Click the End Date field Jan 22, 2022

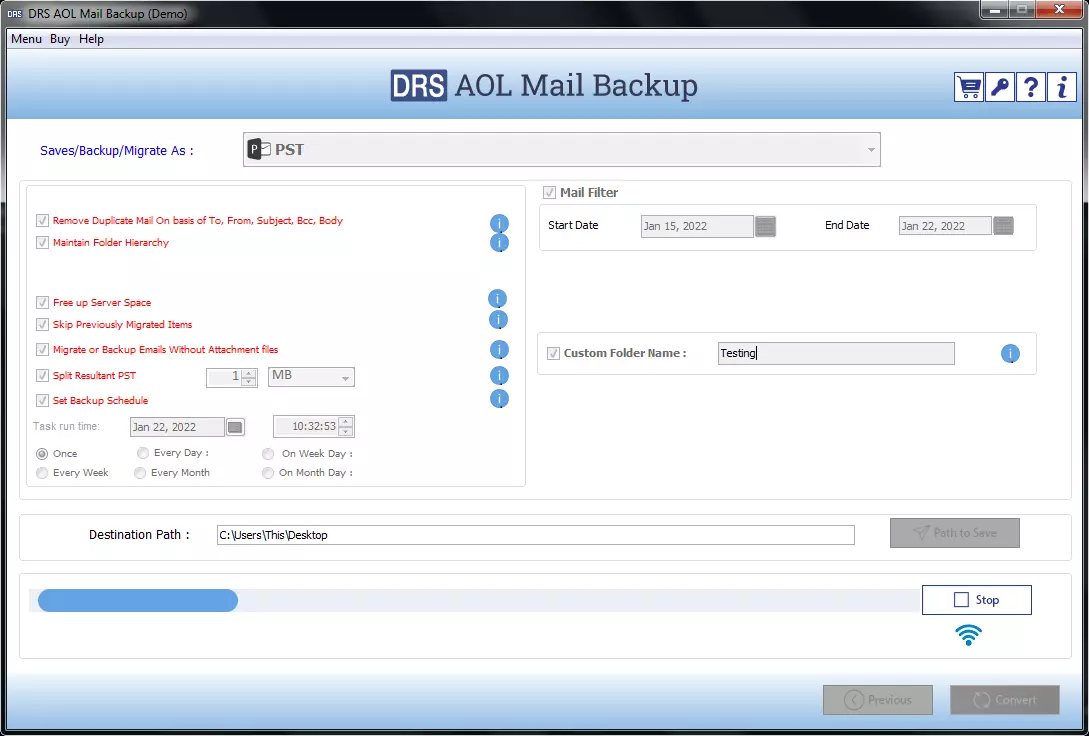click(945, 226)
